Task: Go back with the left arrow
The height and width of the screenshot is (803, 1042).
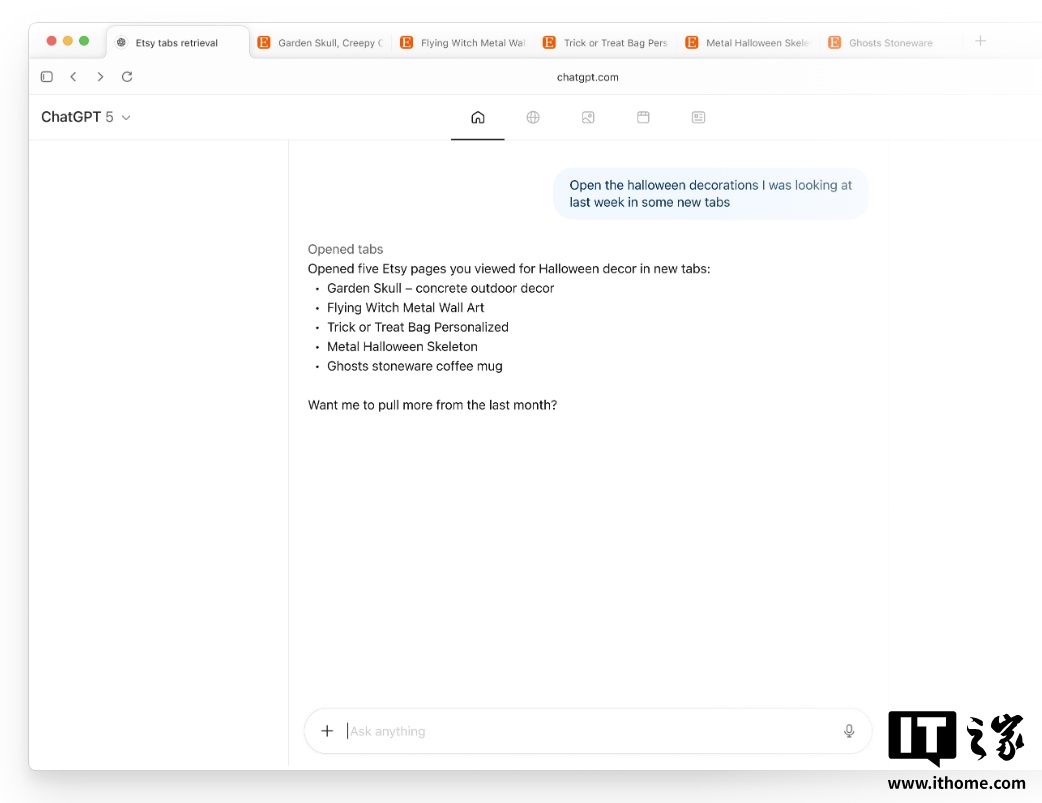Action: 73,77
